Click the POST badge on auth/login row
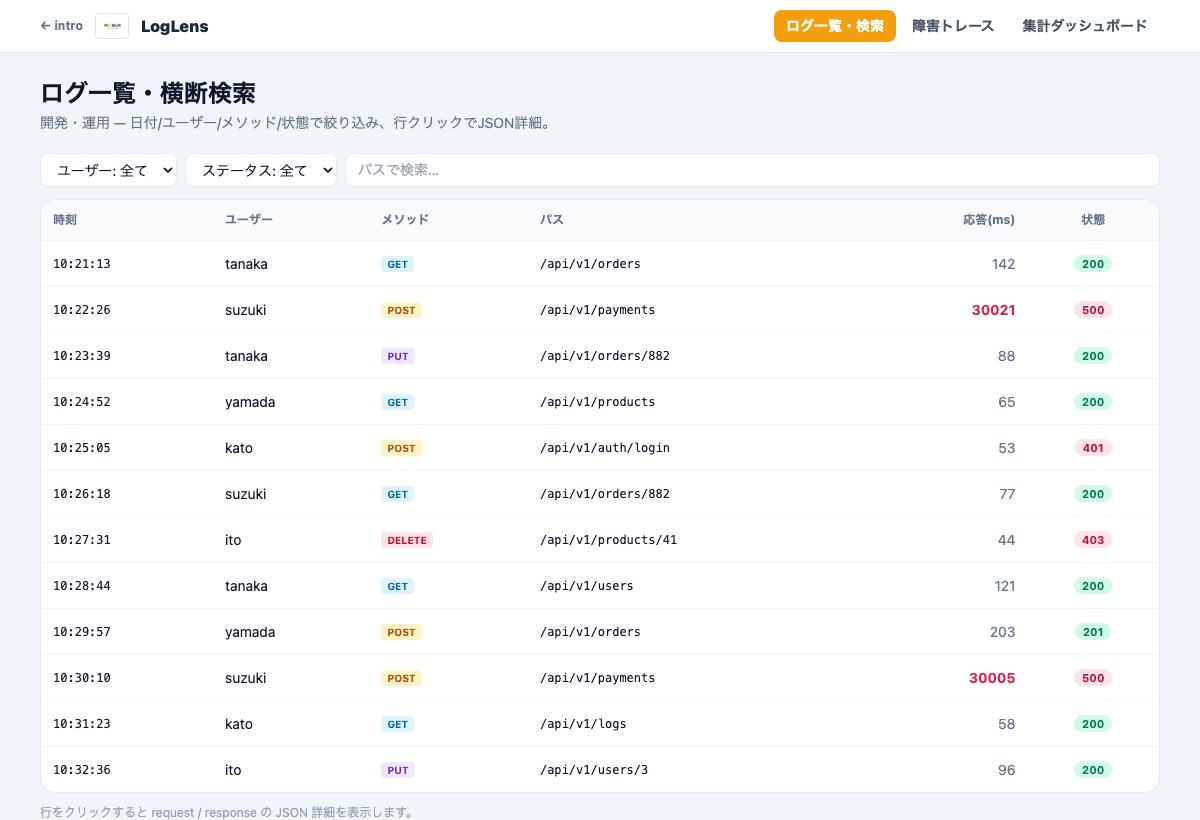 tap(401, 448)
